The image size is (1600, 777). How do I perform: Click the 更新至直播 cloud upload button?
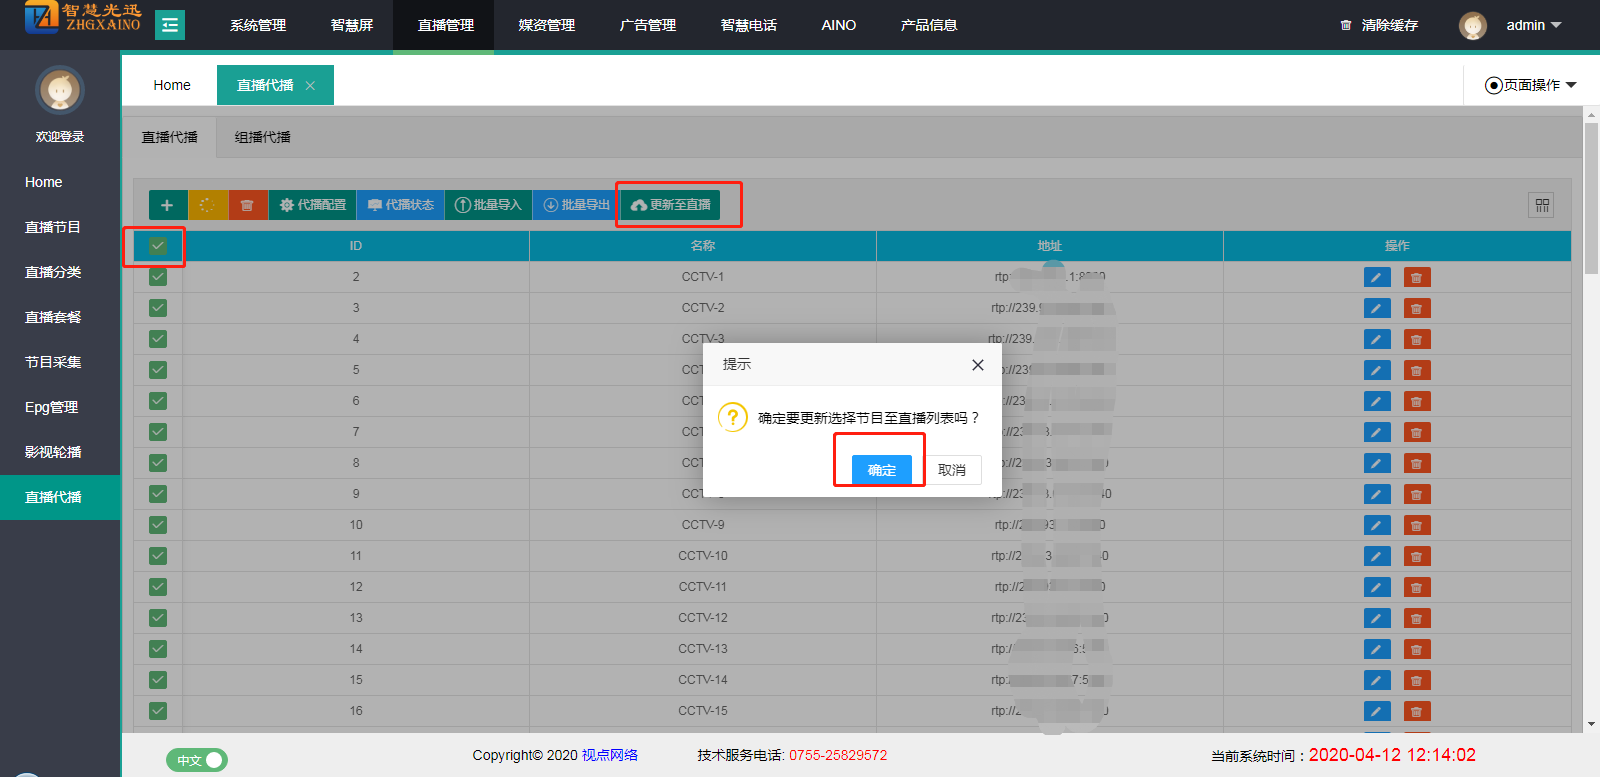[671, 205]
